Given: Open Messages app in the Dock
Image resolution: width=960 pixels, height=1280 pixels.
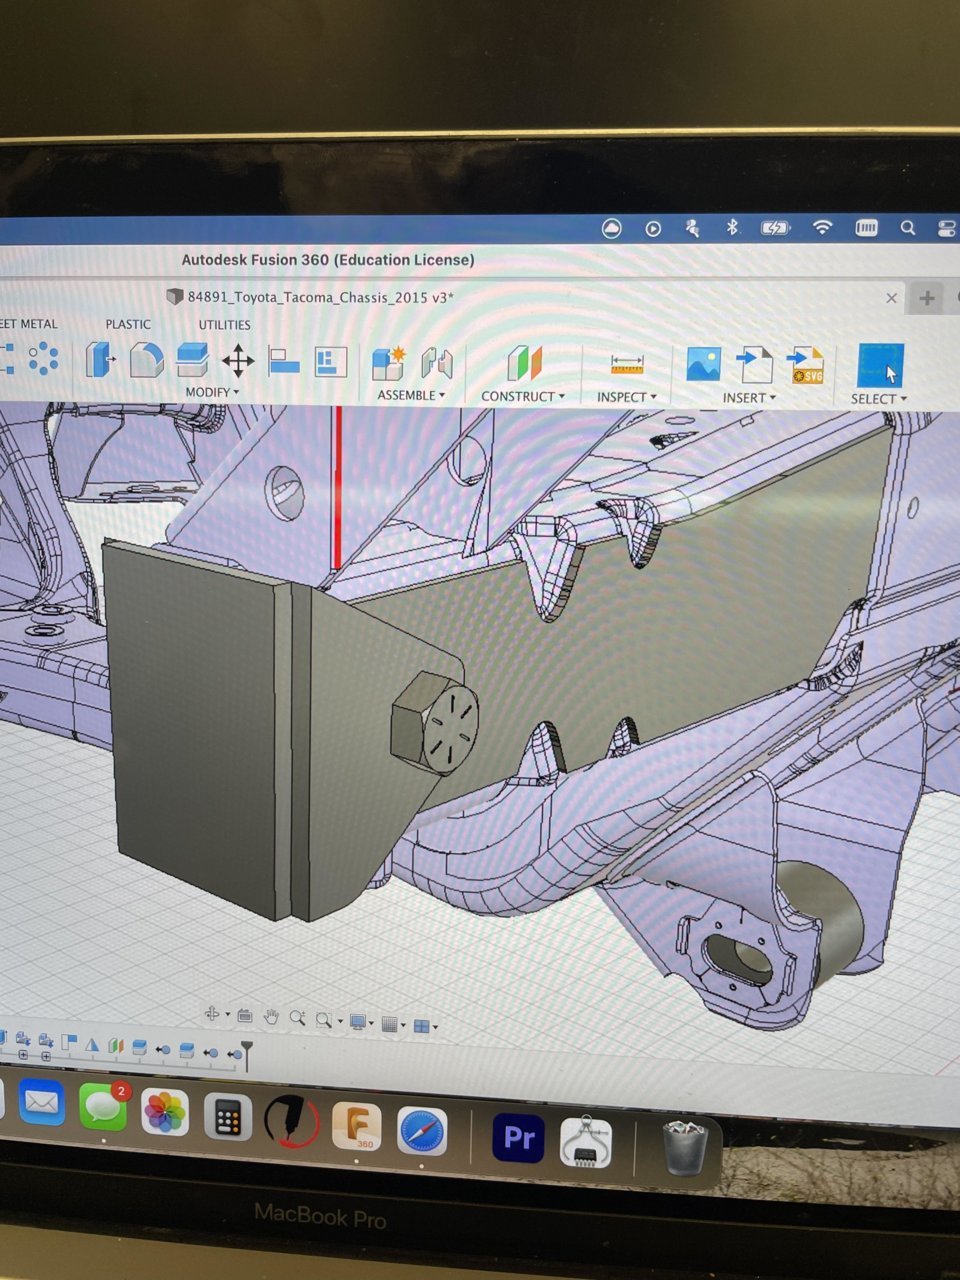Looking at the screenshot, I should point(103,1108).
